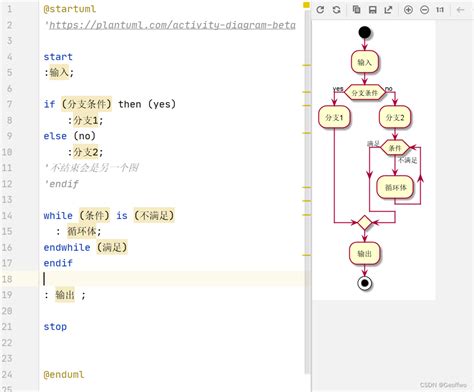The image size is (474, 392).
Task: Zoom in on the diagram preview
Action: [x=408, y=10]
